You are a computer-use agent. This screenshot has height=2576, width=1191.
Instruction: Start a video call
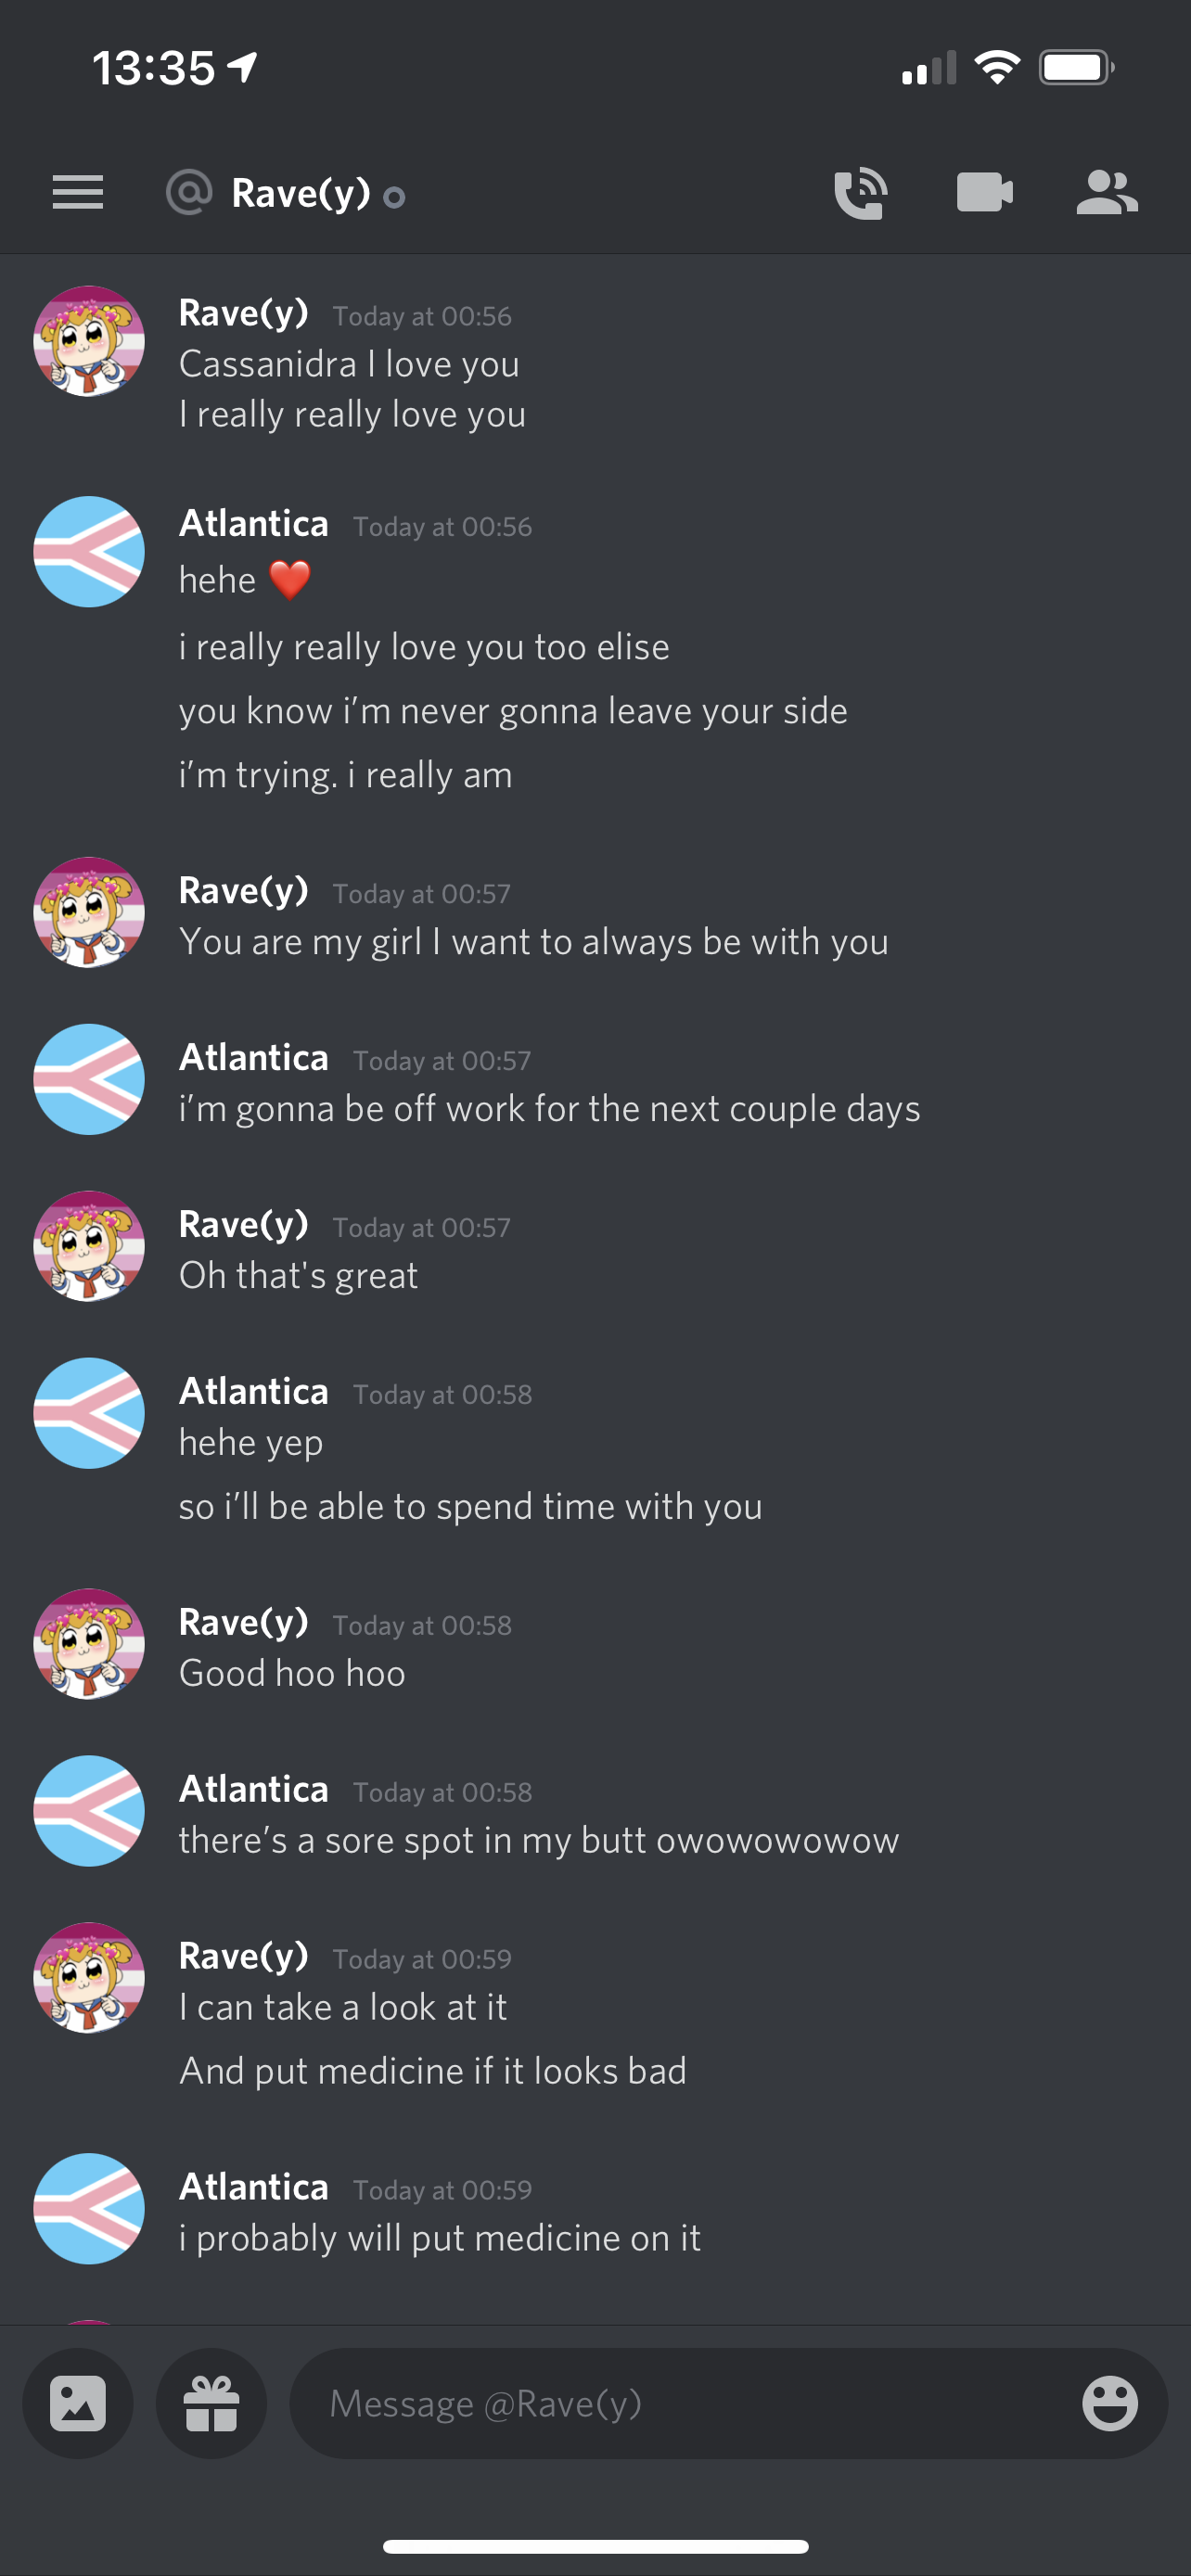point(985,192)
